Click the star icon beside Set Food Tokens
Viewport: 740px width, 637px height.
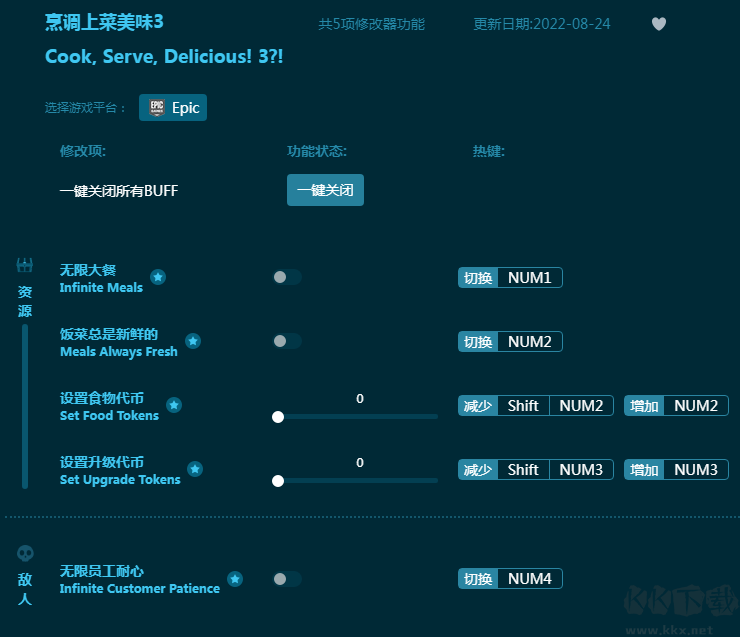(174, 405)
